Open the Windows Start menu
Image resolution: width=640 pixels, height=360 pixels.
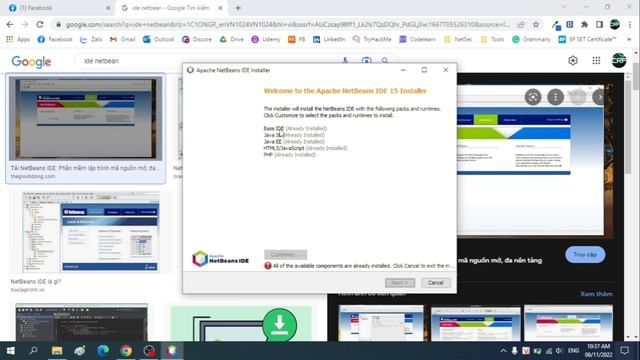coord(11,351)
